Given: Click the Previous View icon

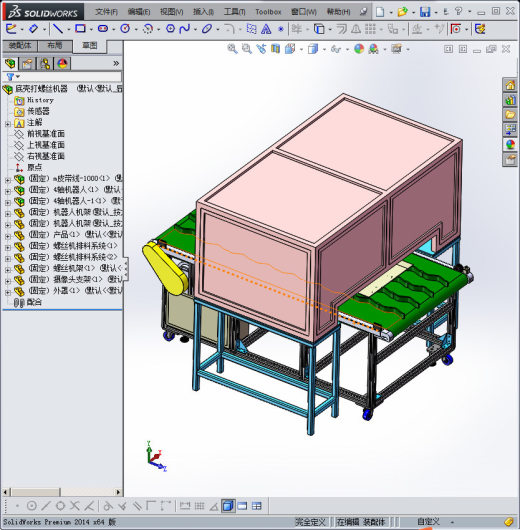Looking at the screenshot, I should [x=261, y=49].
